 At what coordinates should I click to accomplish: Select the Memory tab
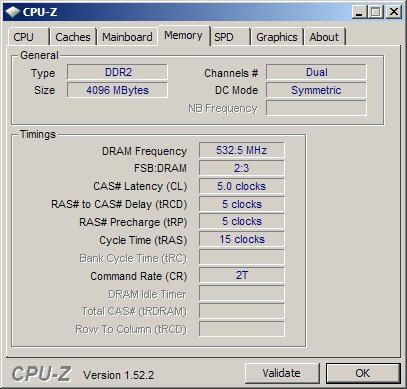coord(184,35)
